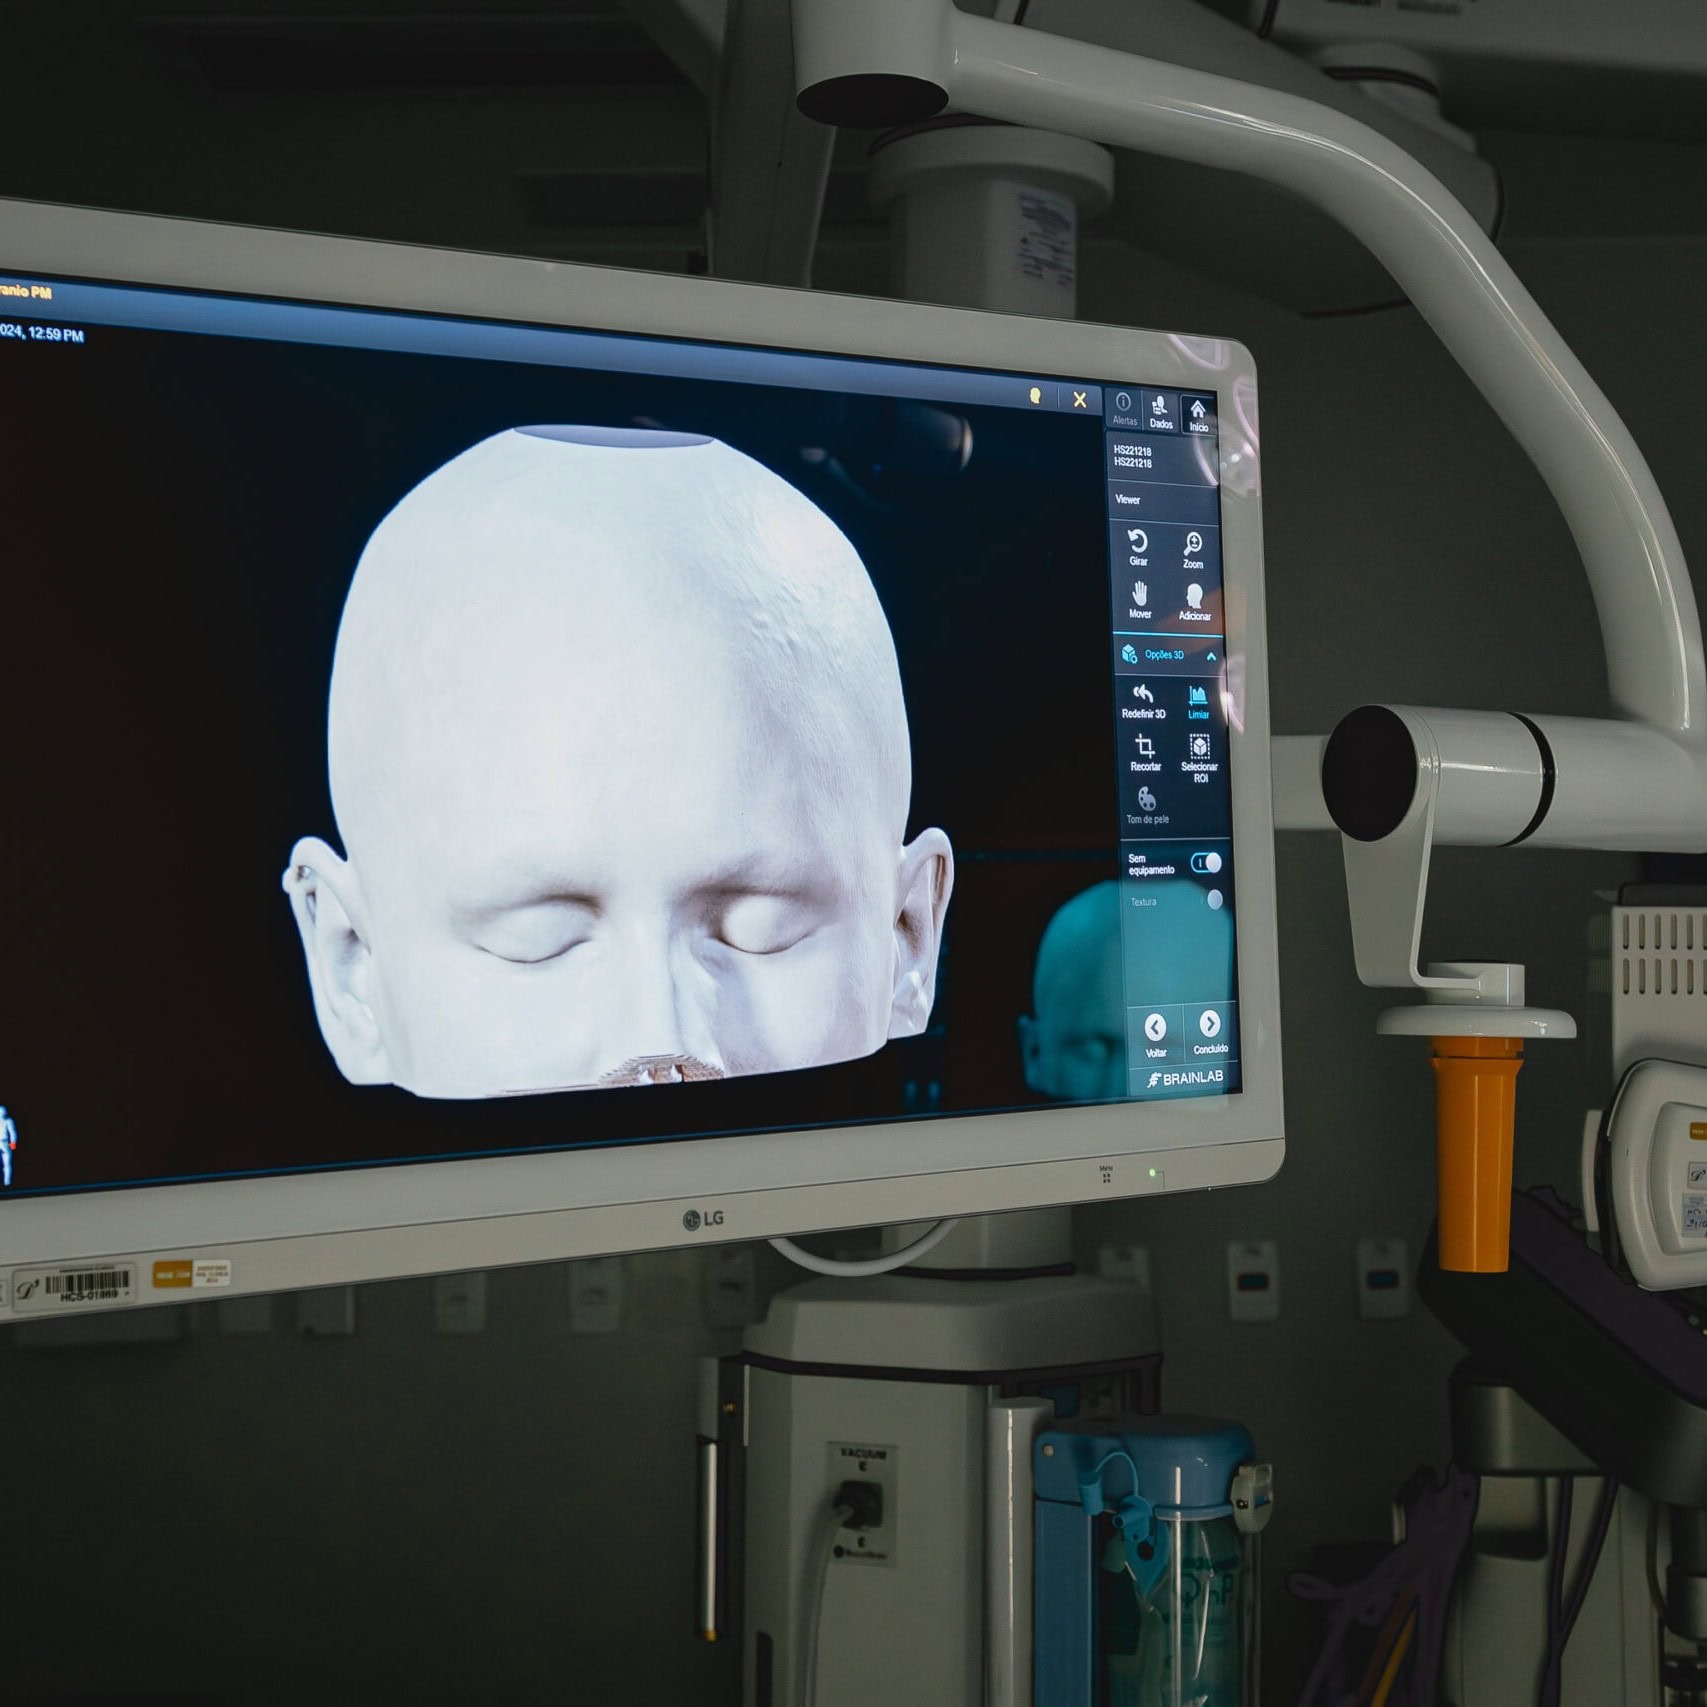
Task: Reset view with Redefinir 3D
Action: pyautogui.click(x=1143, y=700)
